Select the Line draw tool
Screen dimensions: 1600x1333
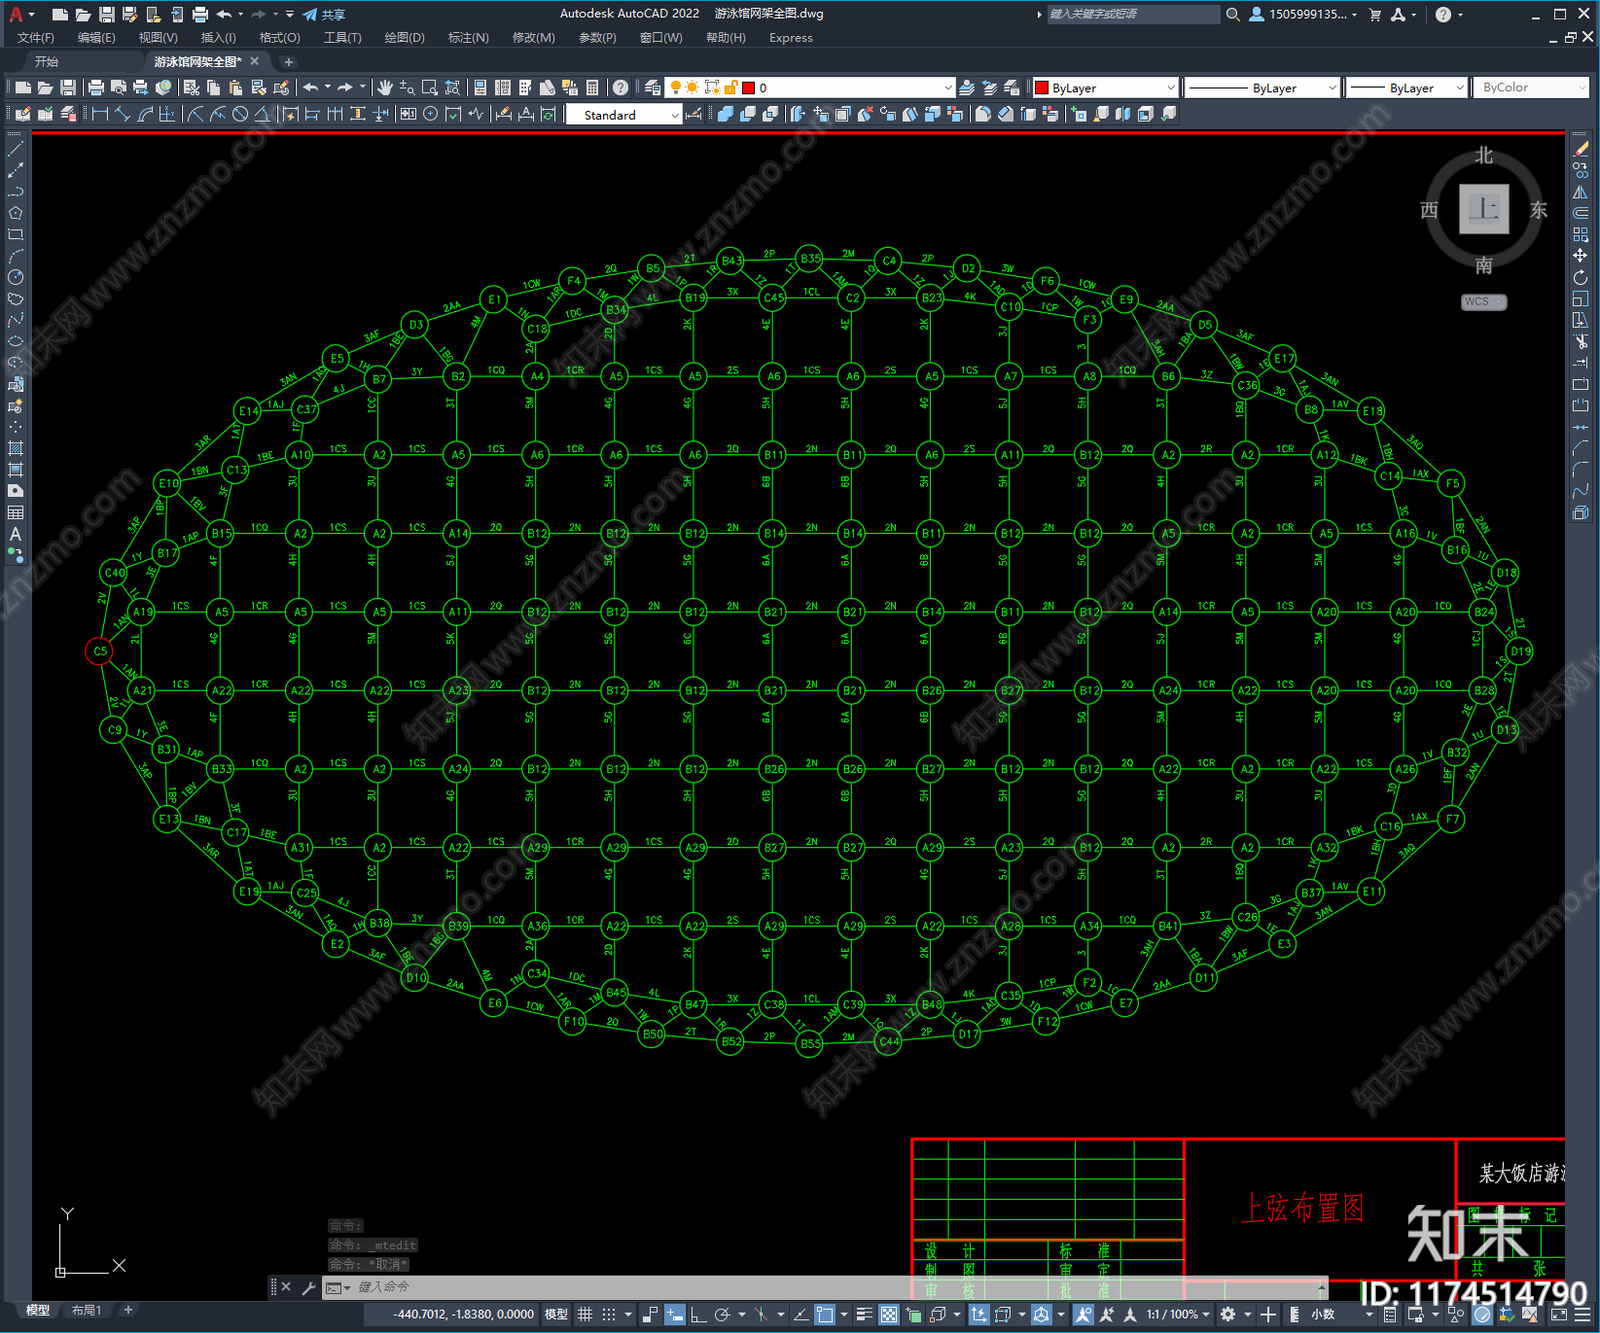pos(15,149)
